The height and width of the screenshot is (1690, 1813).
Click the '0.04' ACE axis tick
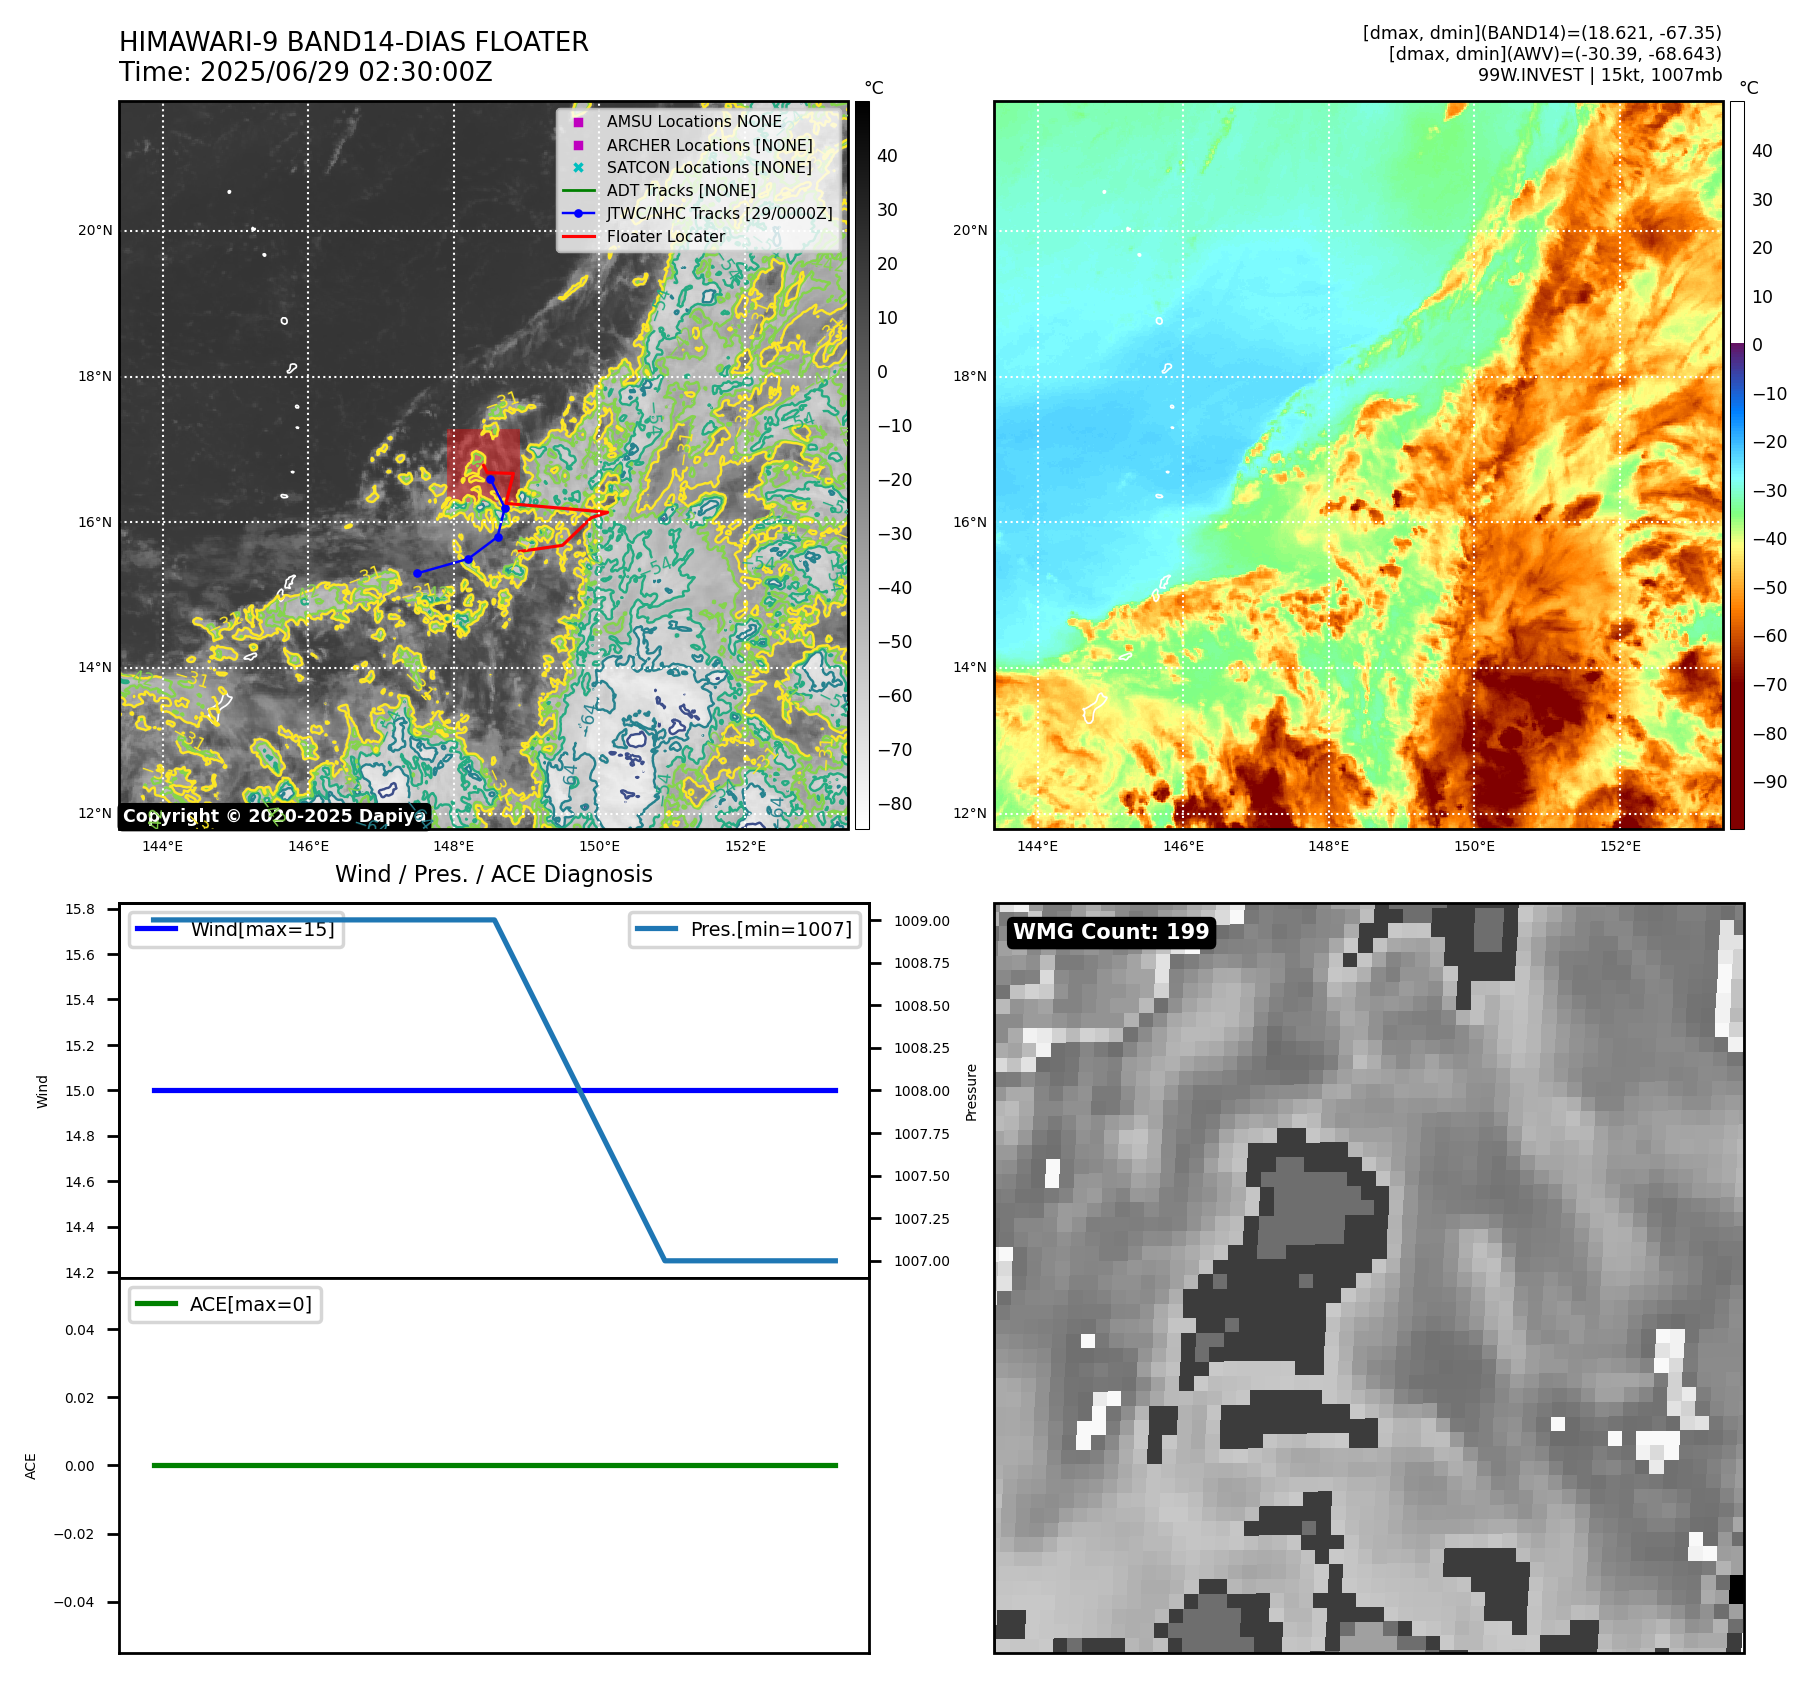point(80,1330)
